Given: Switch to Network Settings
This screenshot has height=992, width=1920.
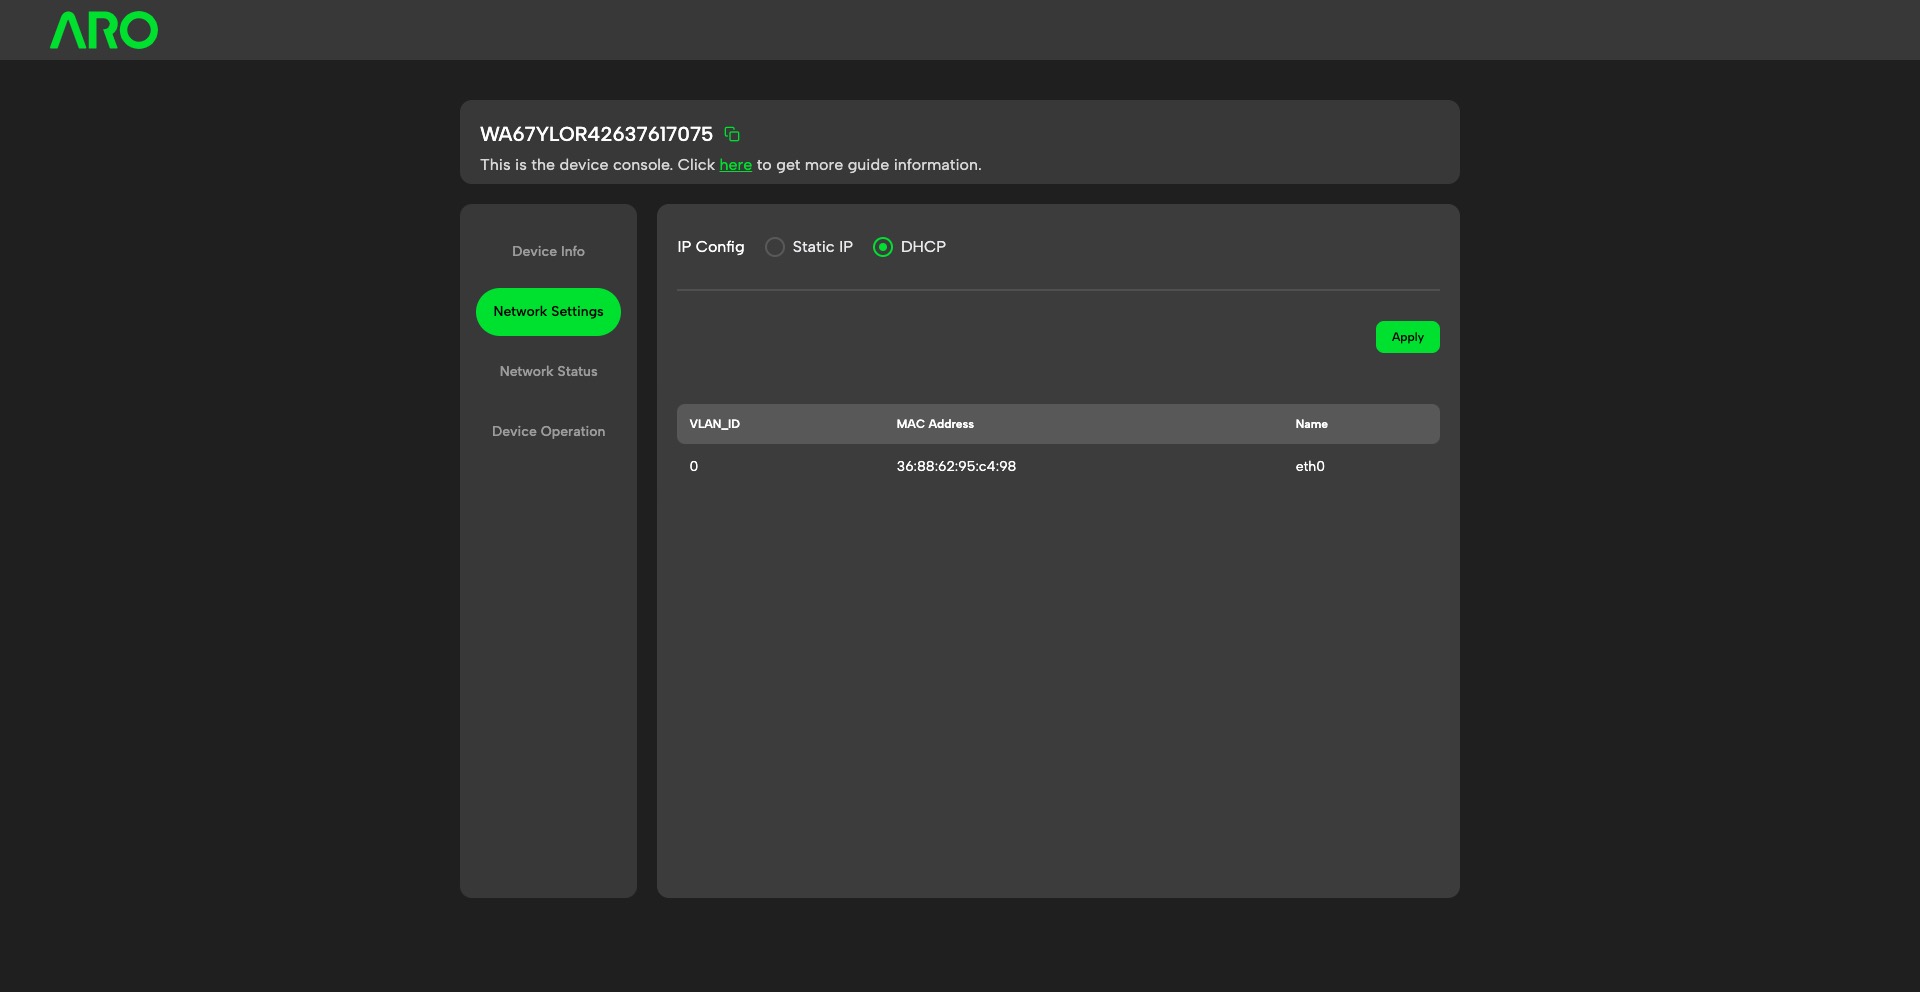Looking at the screenshot, I should (x=548, y=311).
